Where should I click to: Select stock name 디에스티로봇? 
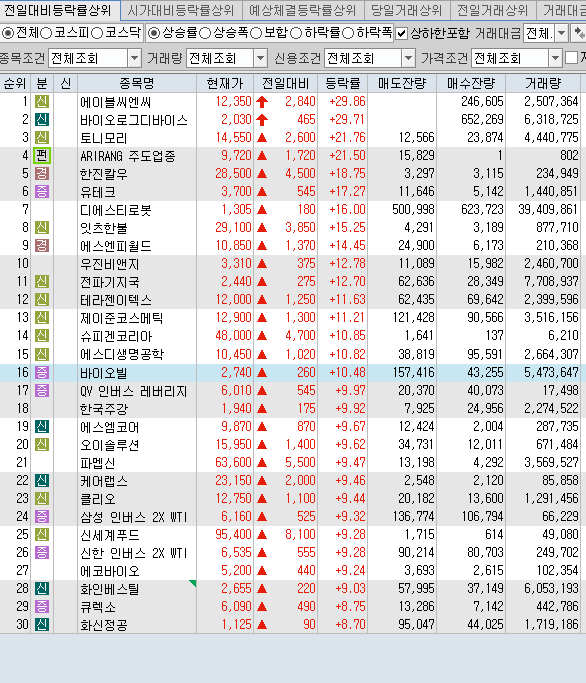(115, 210)
